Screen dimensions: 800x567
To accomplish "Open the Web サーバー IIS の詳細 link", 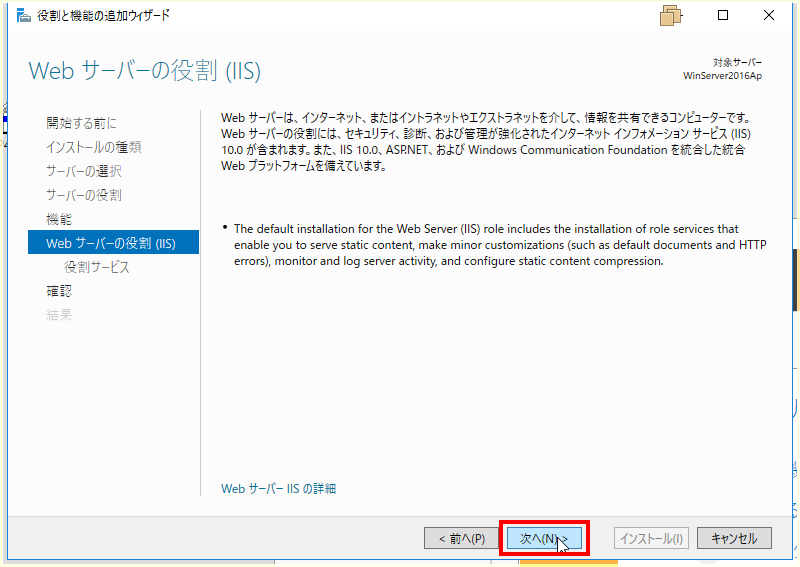I will coord(278,488).
